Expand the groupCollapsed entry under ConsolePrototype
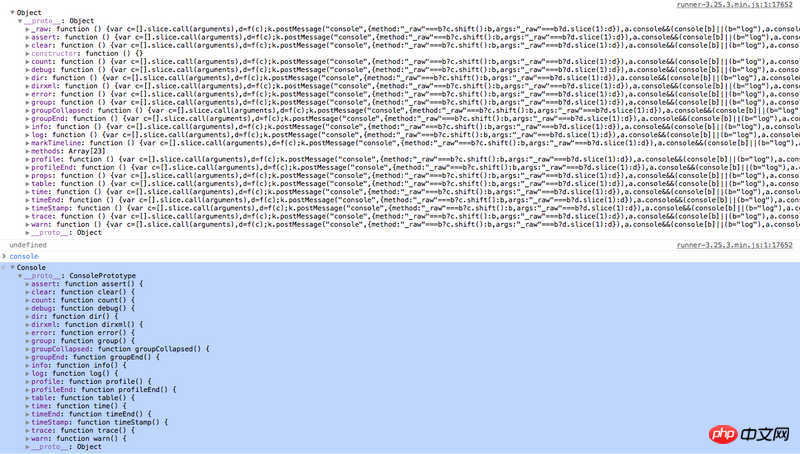This screenshot has width=800, height=454. click(28, 349)
